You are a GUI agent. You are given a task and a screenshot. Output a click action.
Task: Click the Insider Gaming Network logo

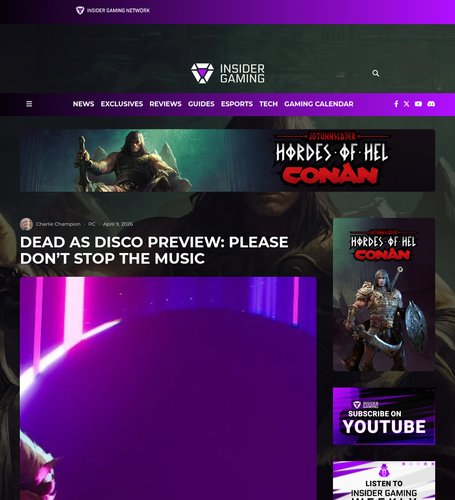(113, 10)
